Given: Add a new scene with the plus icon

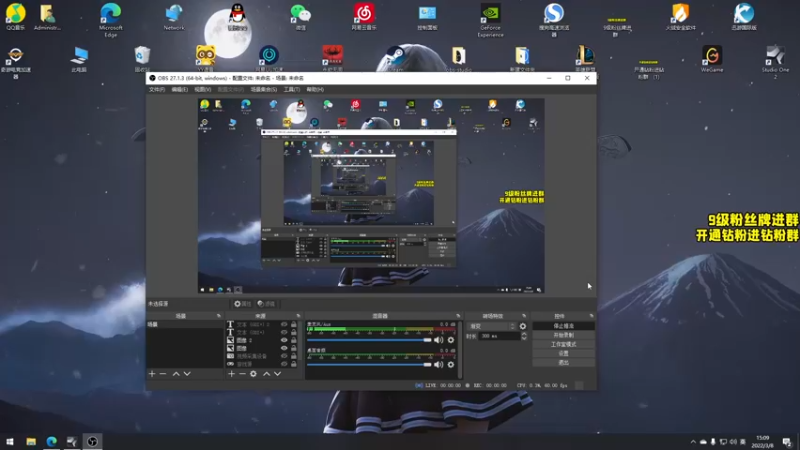Looking at the screenshot, I should (152, 374).
